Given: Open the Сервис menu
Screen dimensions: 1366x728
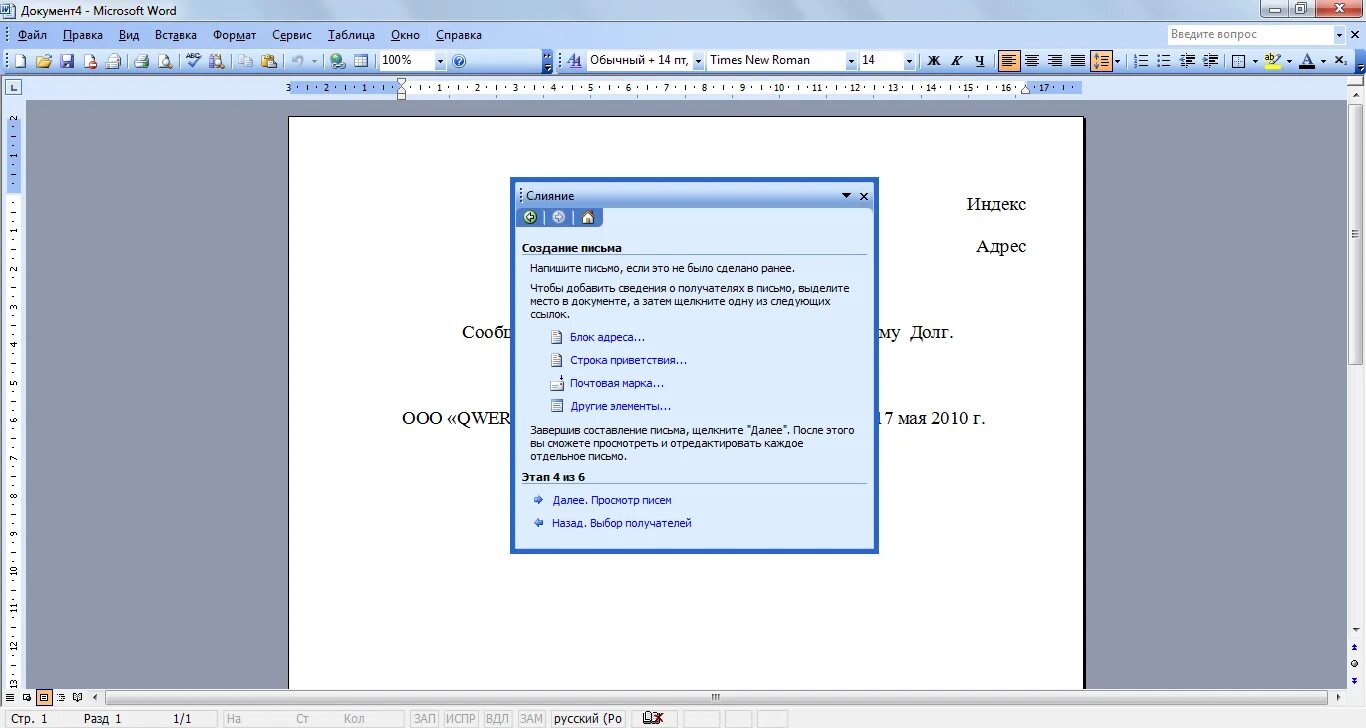Looking at the screenshot, I should 292,35.
